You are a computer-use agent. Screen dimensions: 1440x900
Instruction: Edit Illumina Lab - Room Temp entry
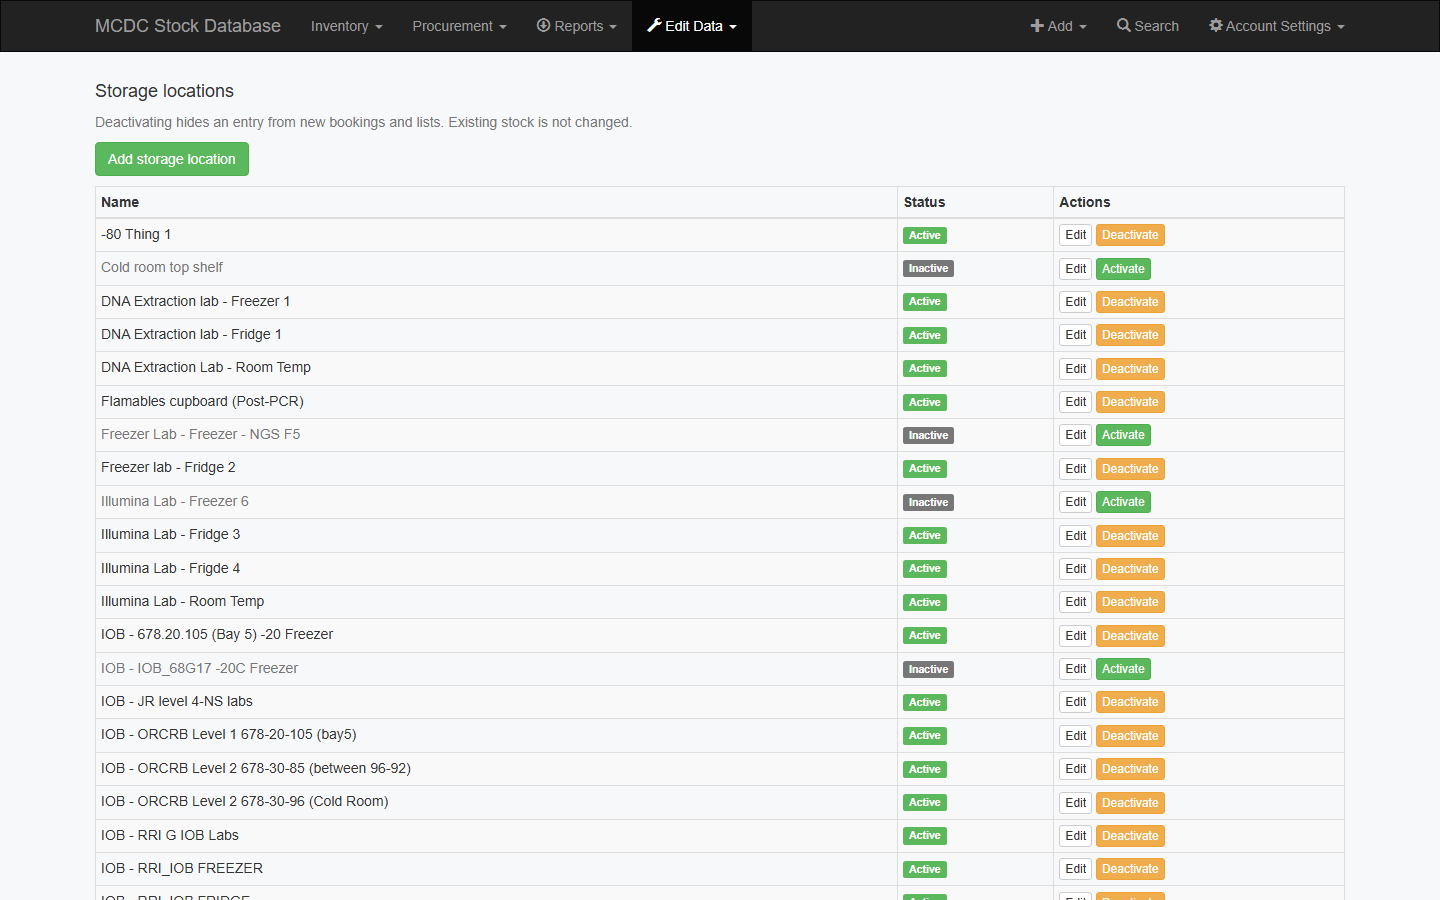tap(1075, 602)
